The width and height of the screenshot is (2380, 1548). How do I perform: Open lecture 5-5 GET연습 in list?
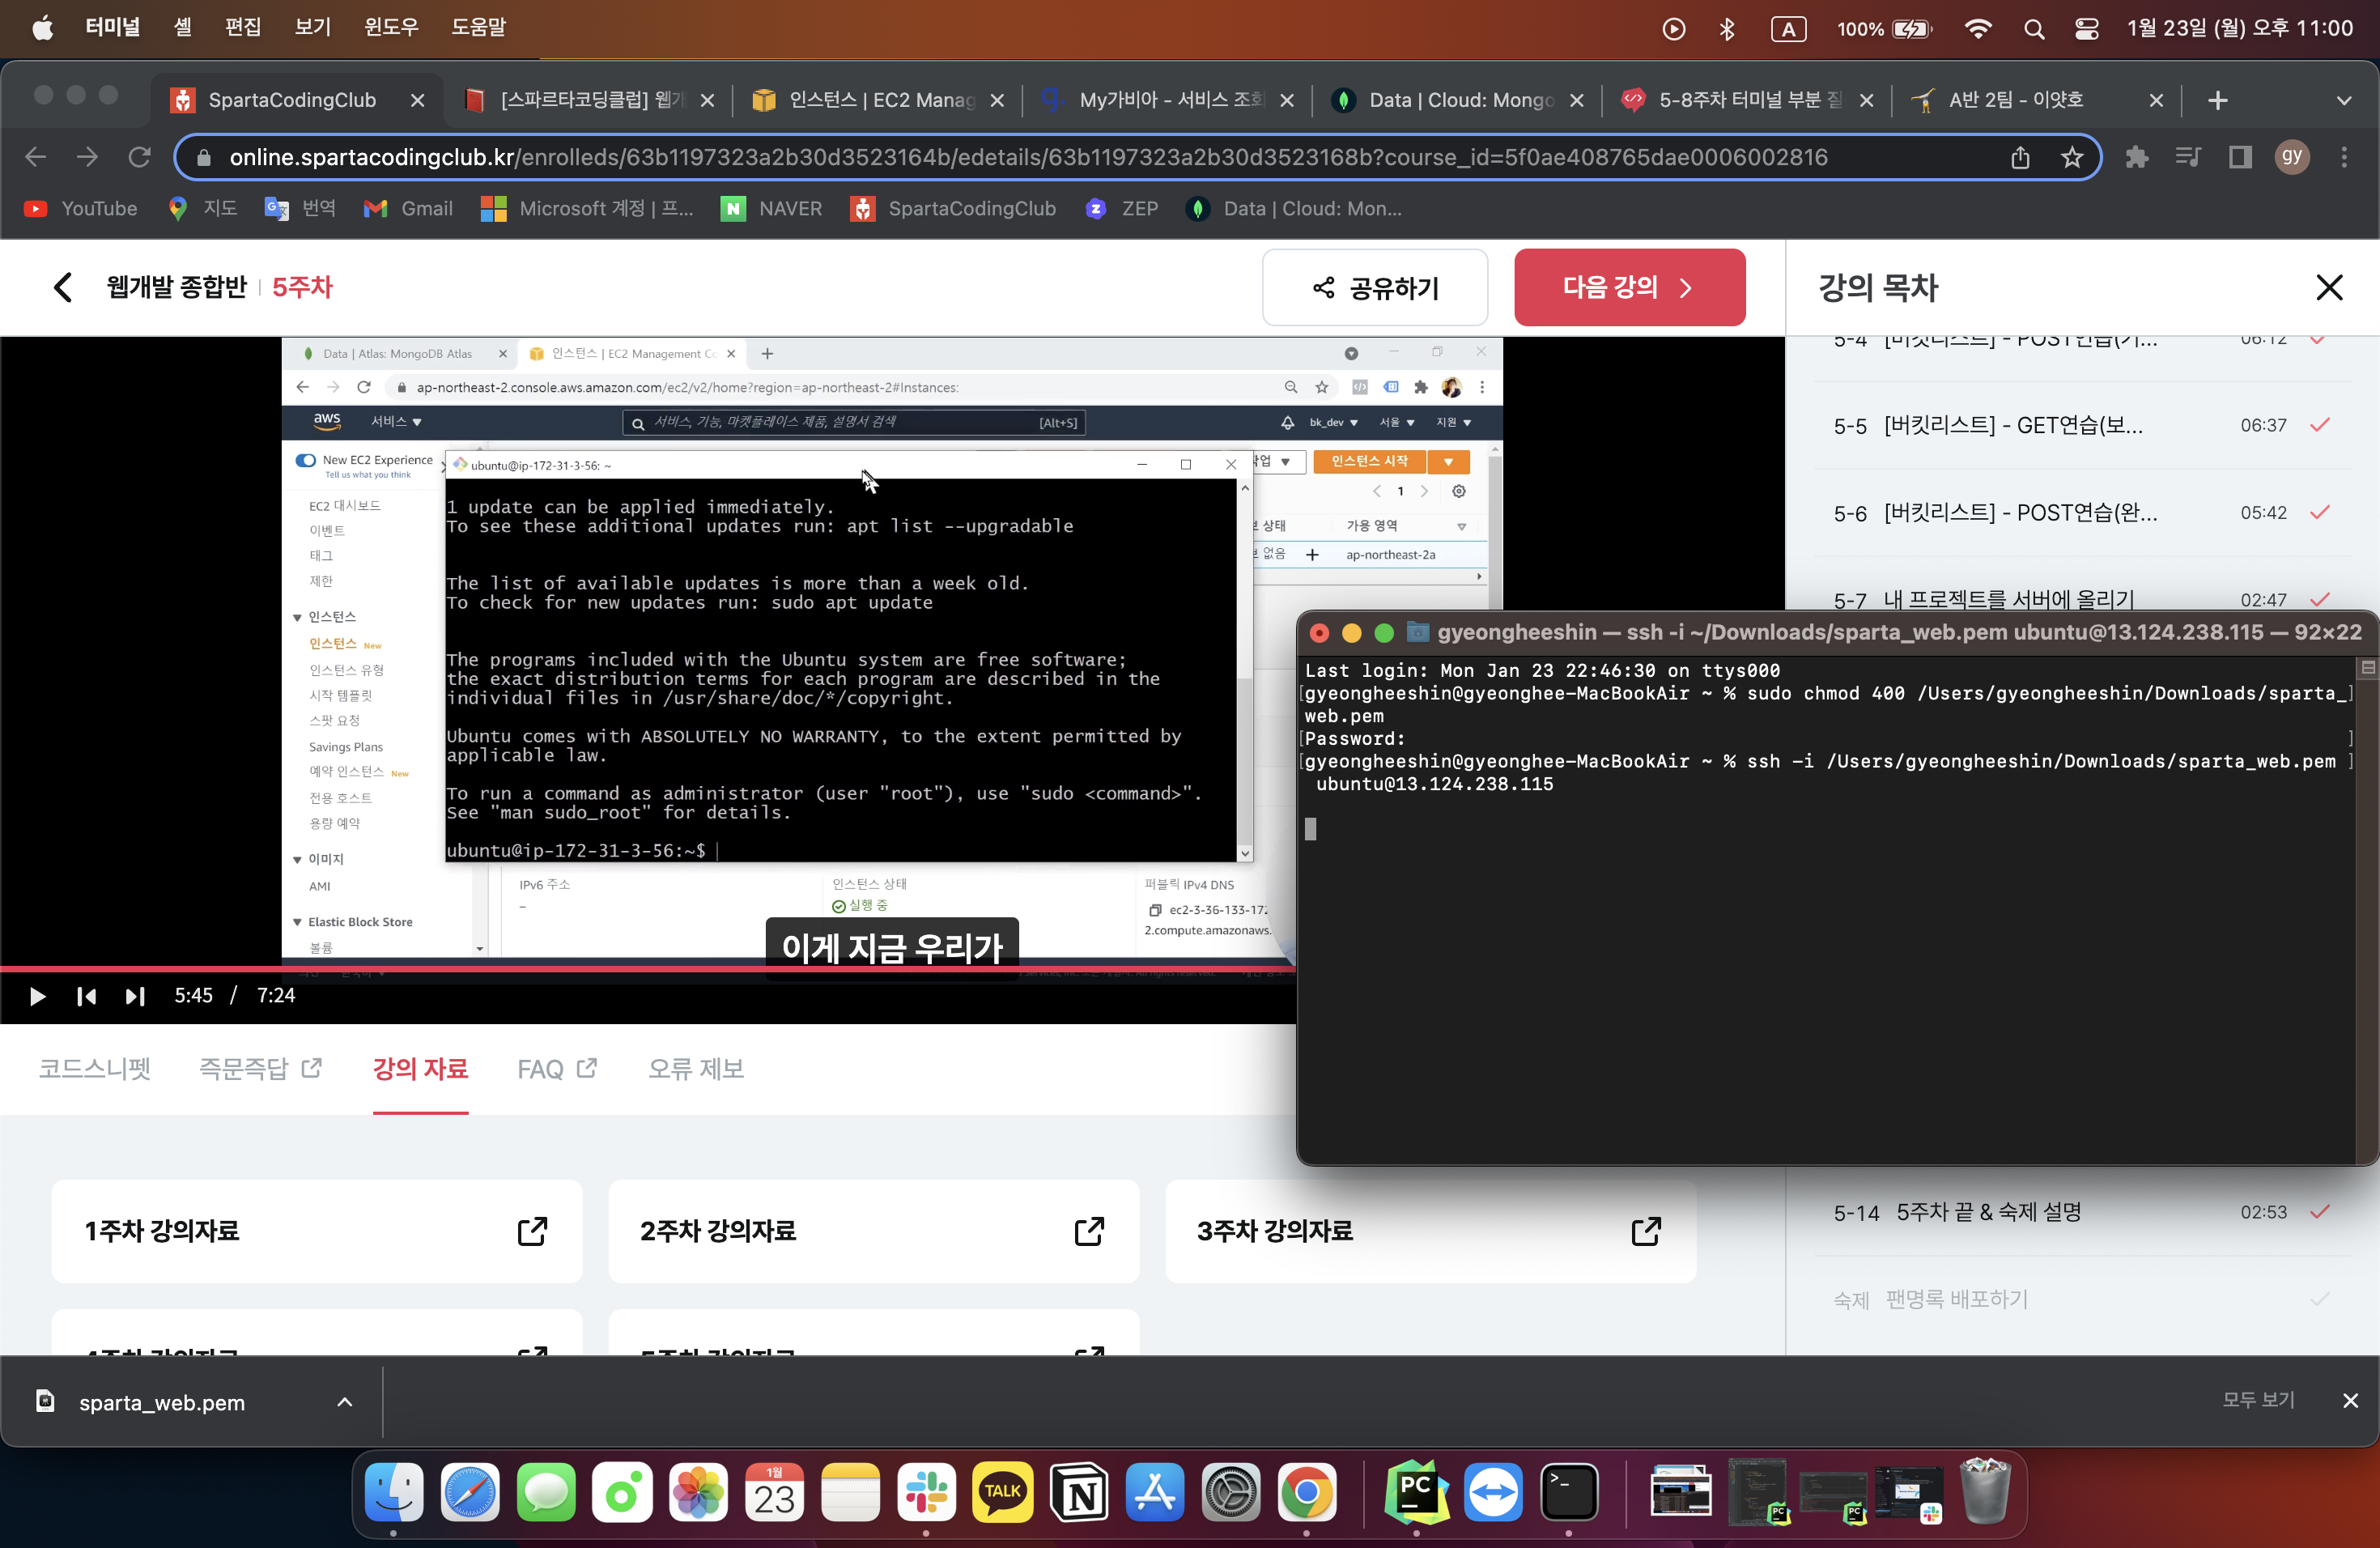pos(2081,425)
